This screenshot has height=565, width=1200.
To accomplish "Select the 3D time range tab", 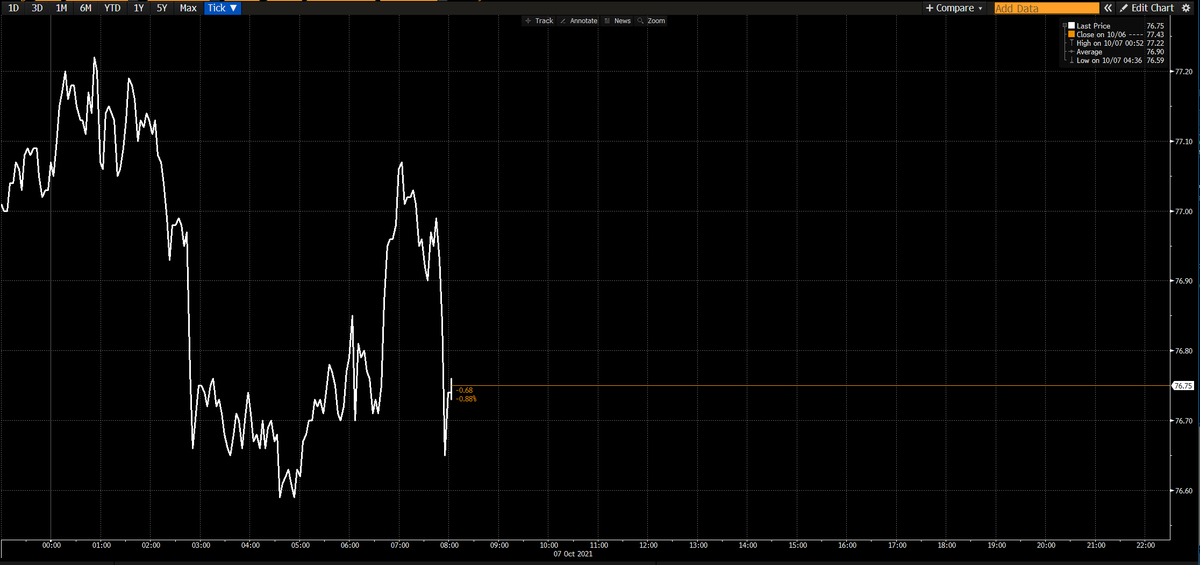I will (37, 7).
